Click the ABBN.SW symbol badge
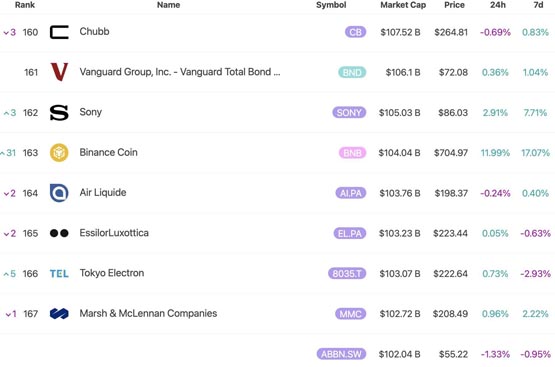The height and width of the screenshot is (367, 555). (342, 354)
